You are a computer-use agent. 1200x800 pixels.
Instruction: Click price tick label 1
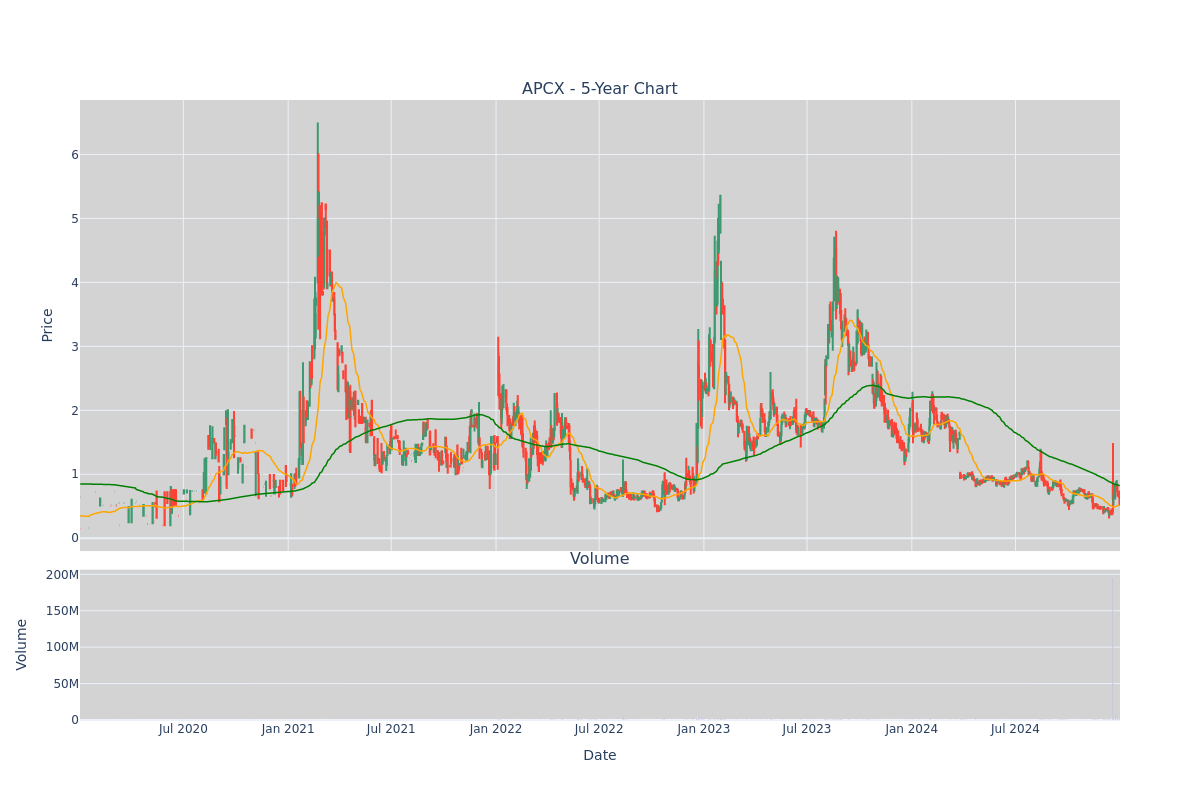(x=74, y=474)
